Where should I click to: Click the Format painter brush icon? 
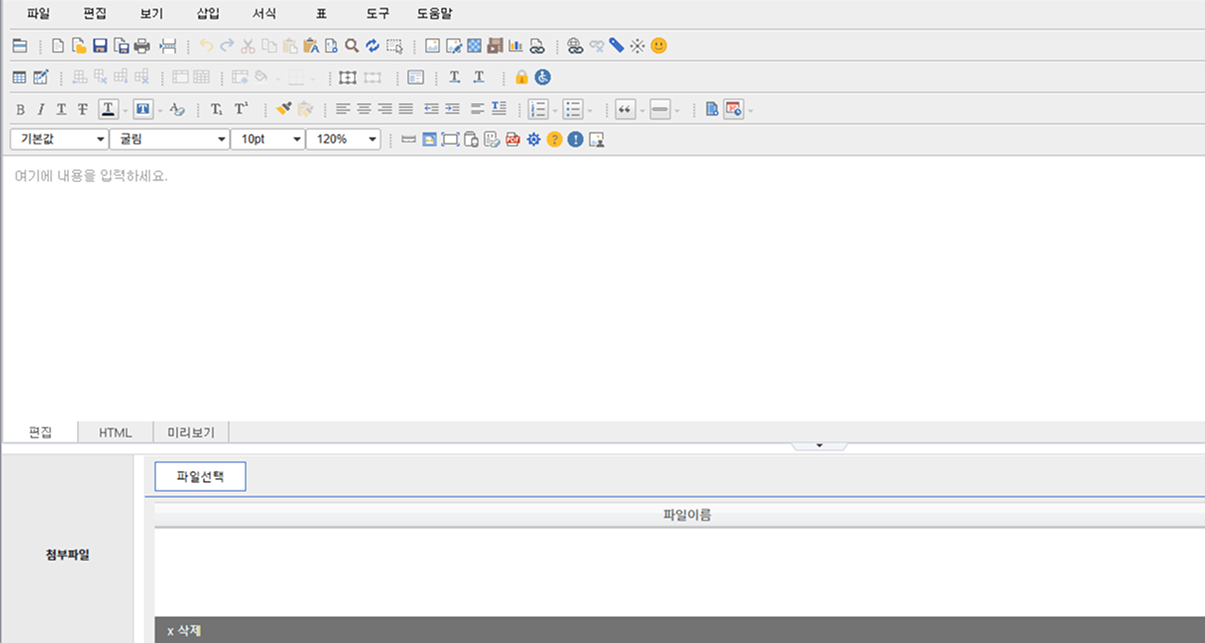point(284,109)
